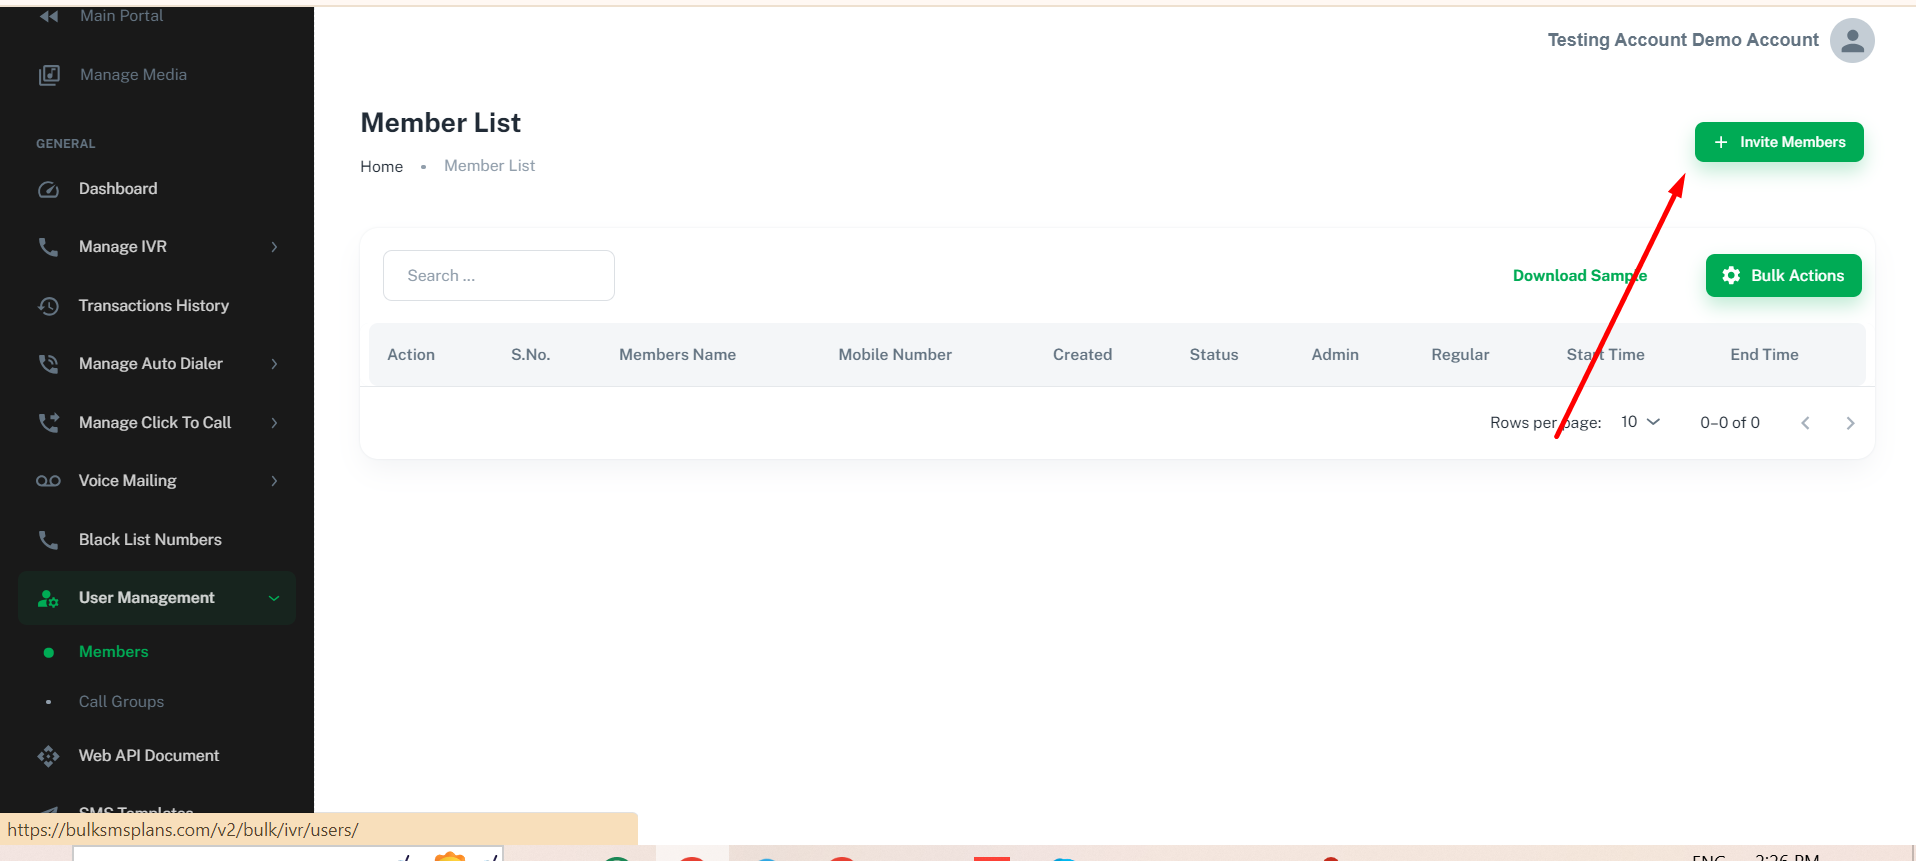This screenshot has width=1916, height=861.
Task: Collapse the User Management chevron
Action: [274, 598]
